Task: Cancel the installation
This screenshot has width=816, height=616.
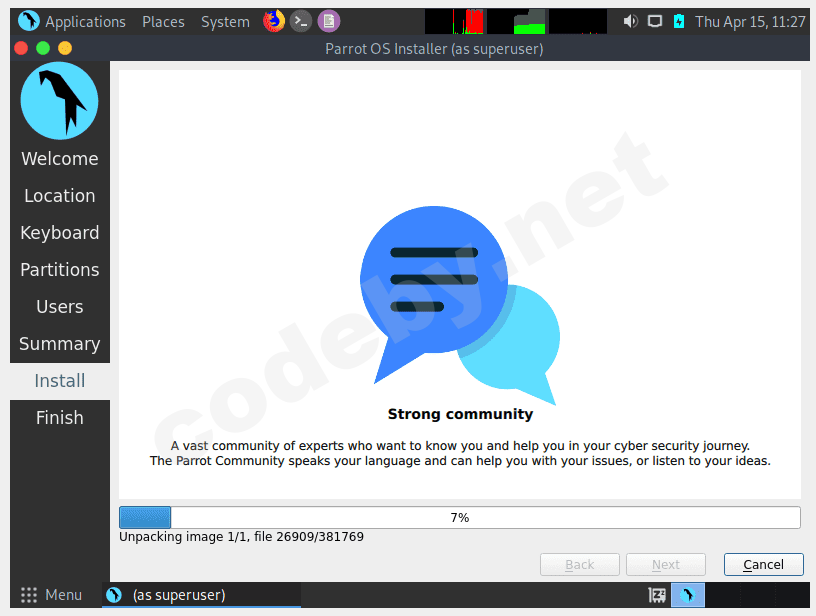Action: tap(763, 564)
